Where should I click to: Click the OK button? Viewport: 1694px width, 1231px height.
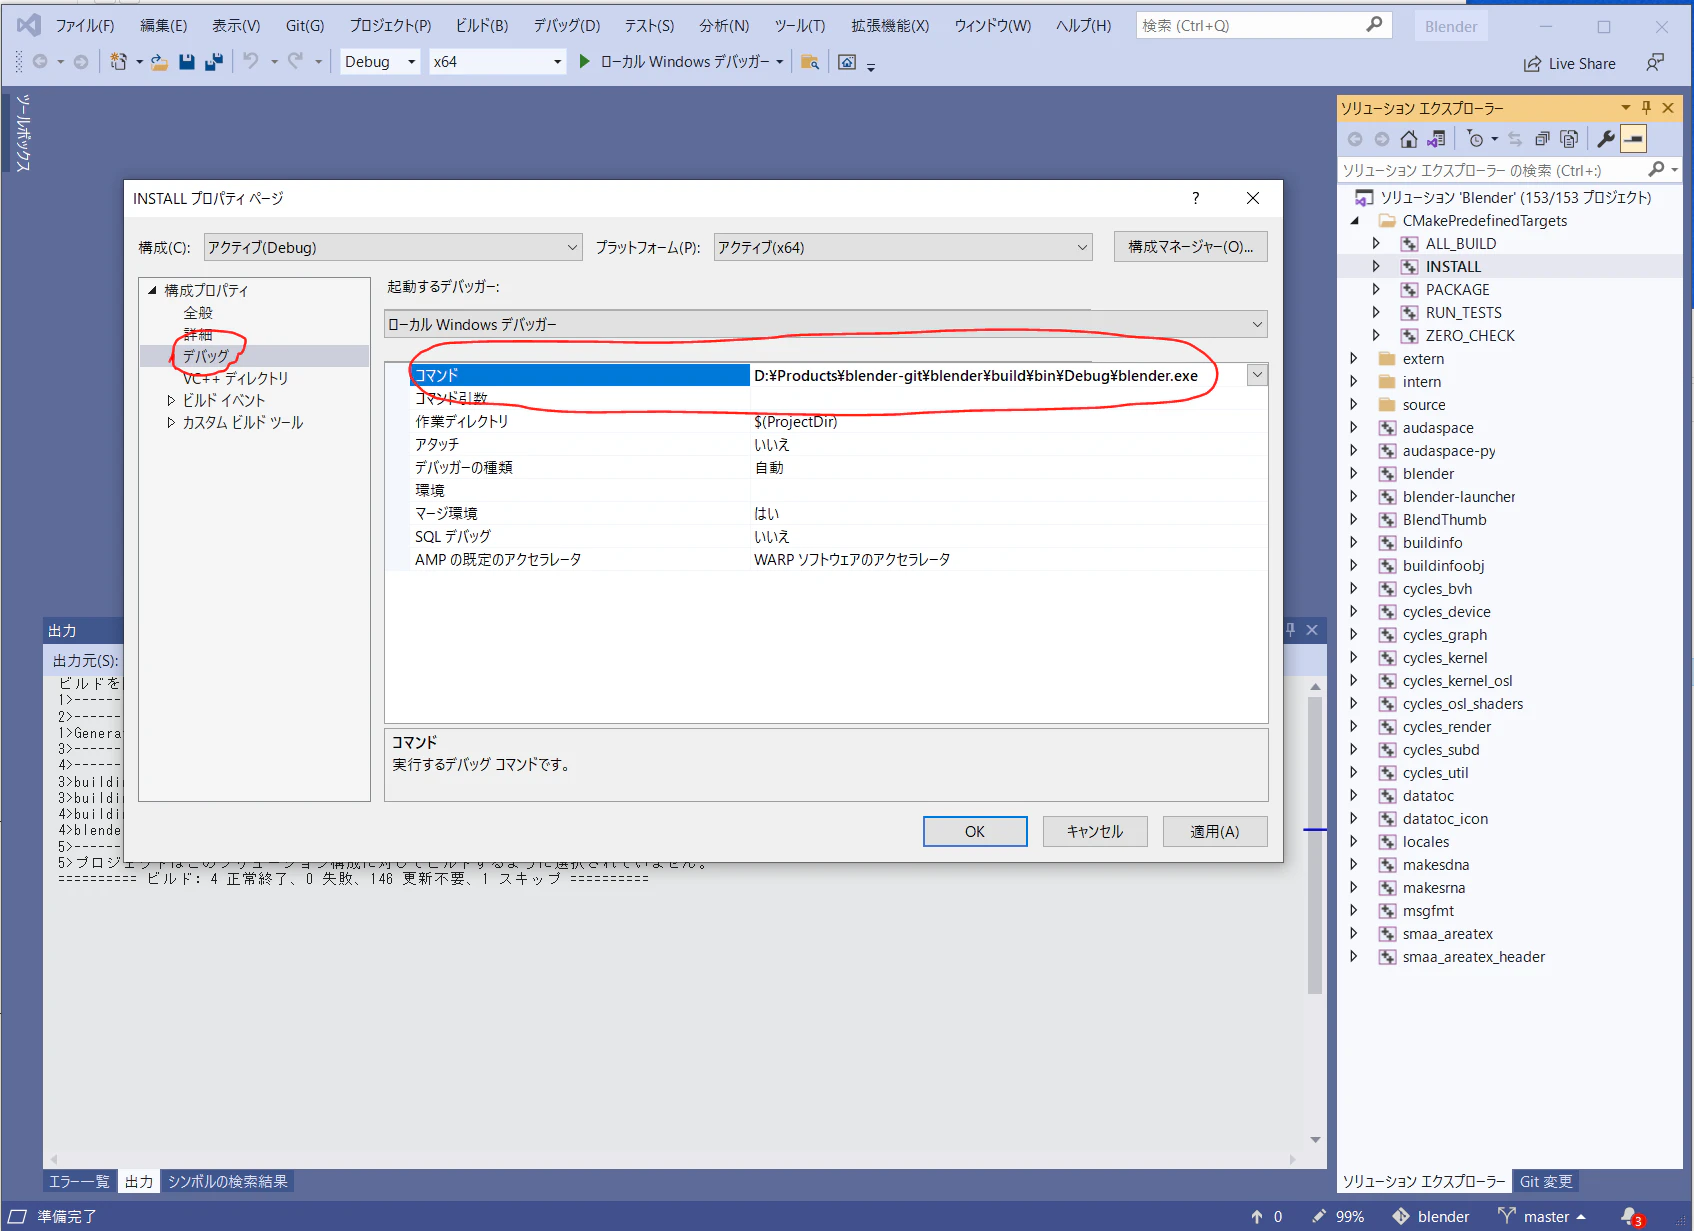(x=975, y=831)
